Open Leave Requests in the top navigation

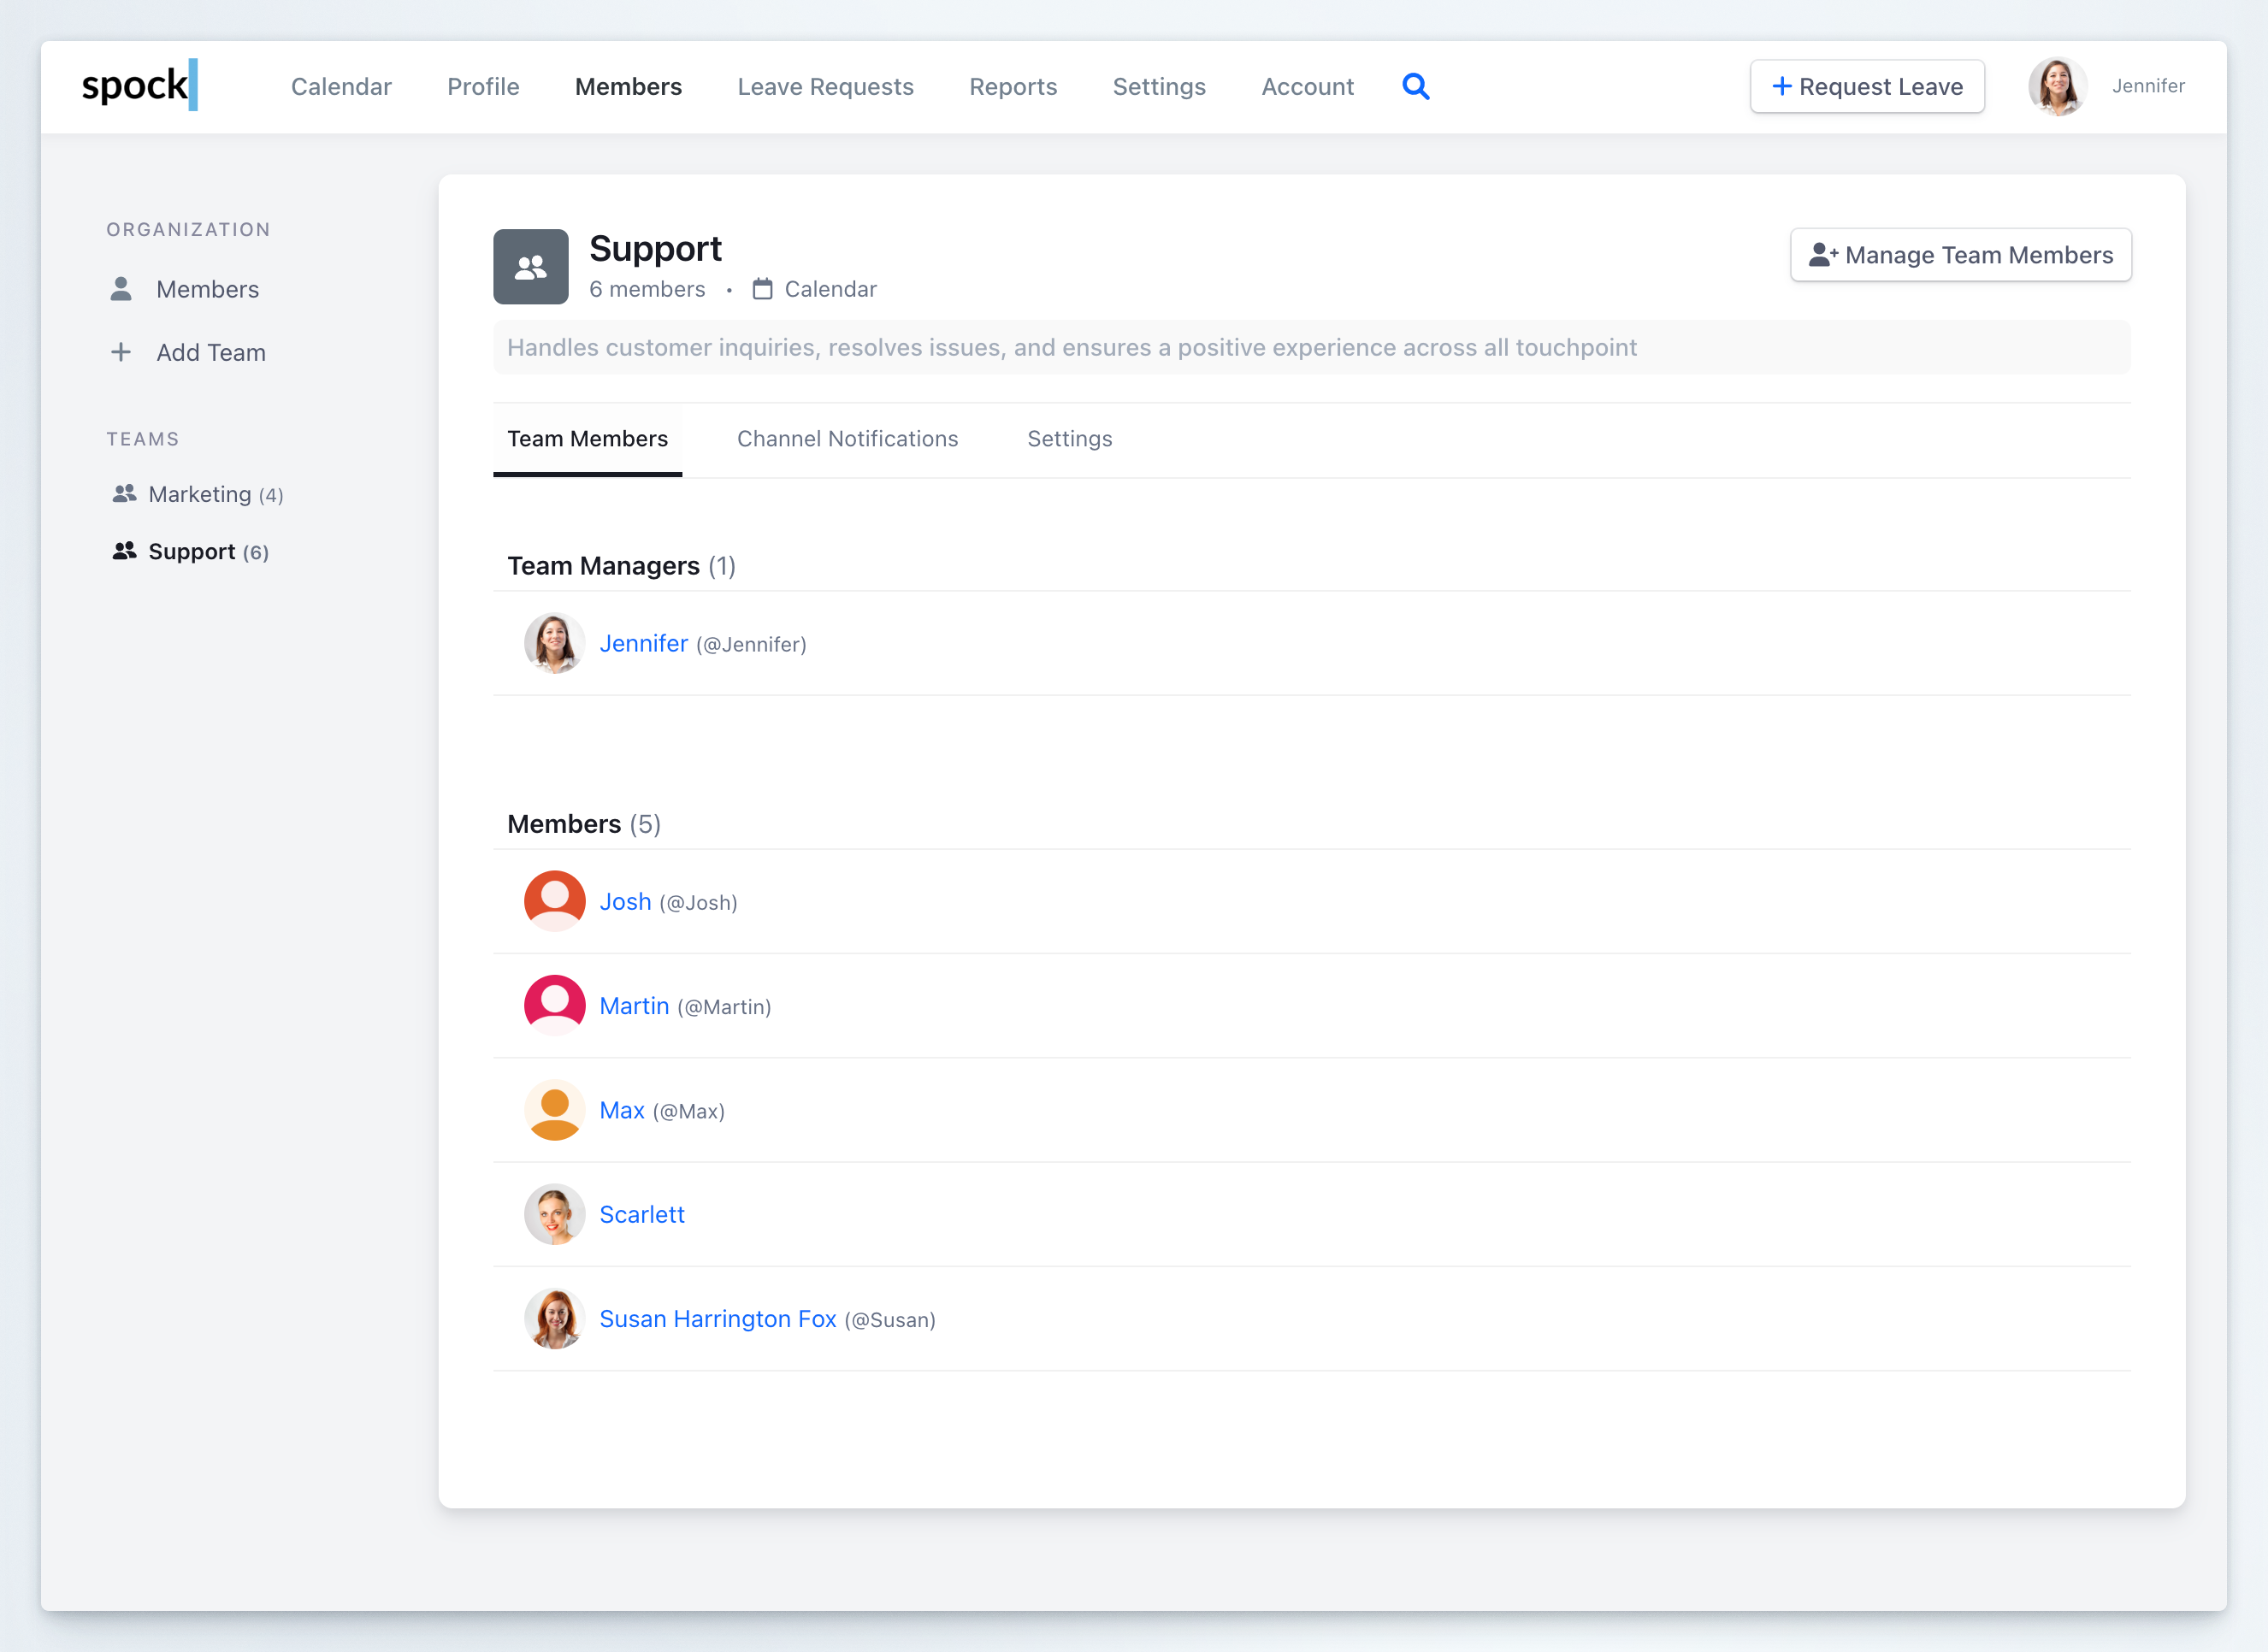pos(825,86)
